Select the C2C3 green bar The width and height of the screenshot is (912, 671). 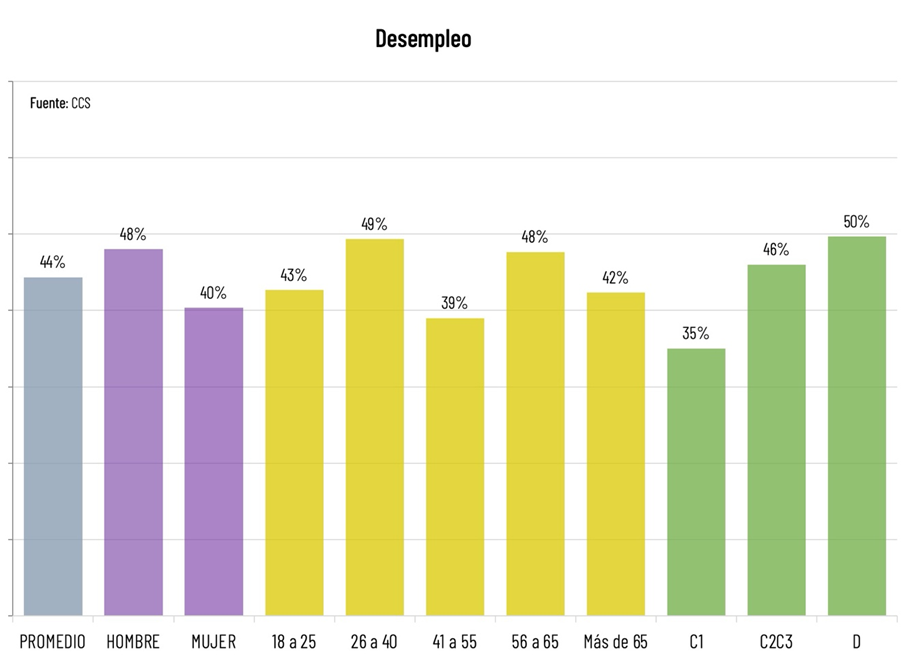click(776, 440)
